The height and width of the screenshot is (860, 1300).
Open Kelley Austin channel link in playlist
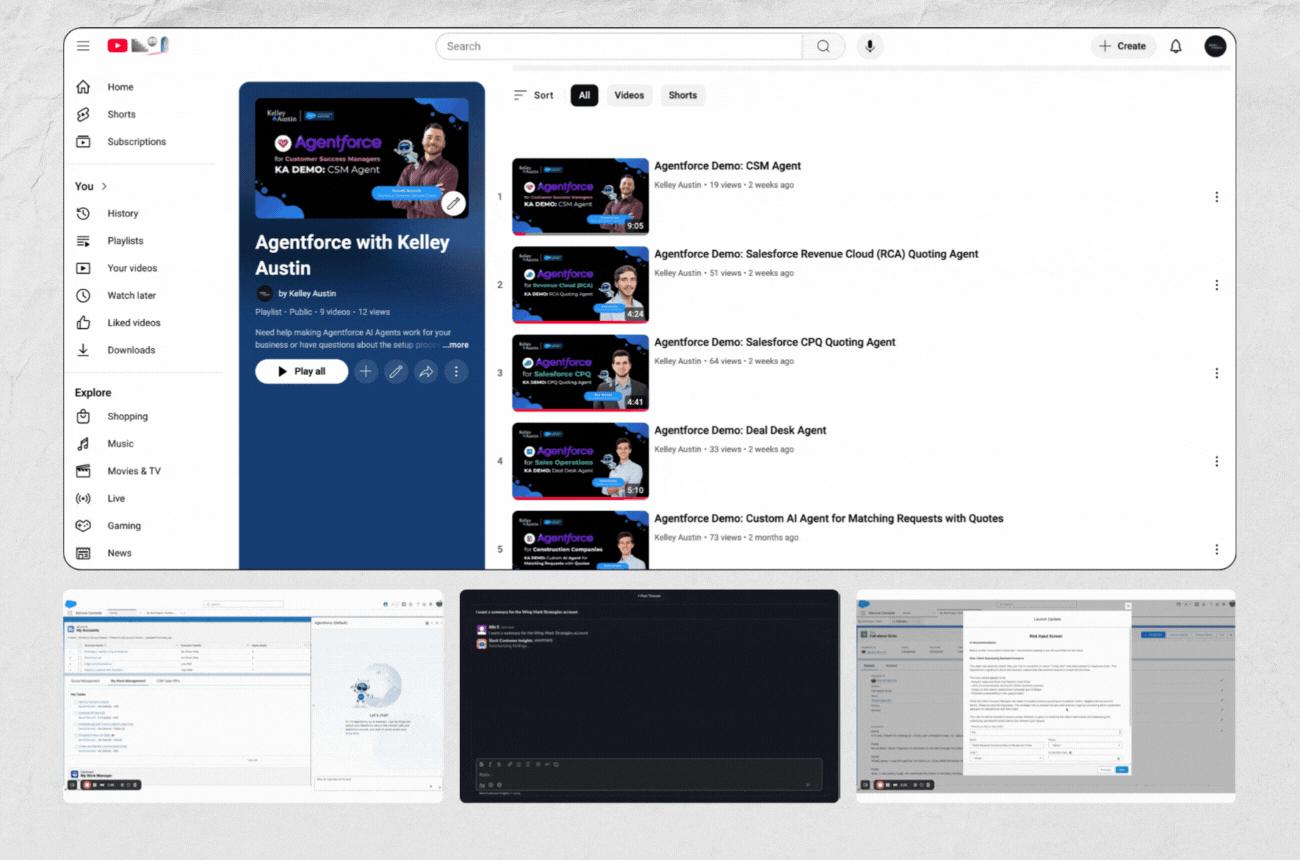[x=307, y=293]
